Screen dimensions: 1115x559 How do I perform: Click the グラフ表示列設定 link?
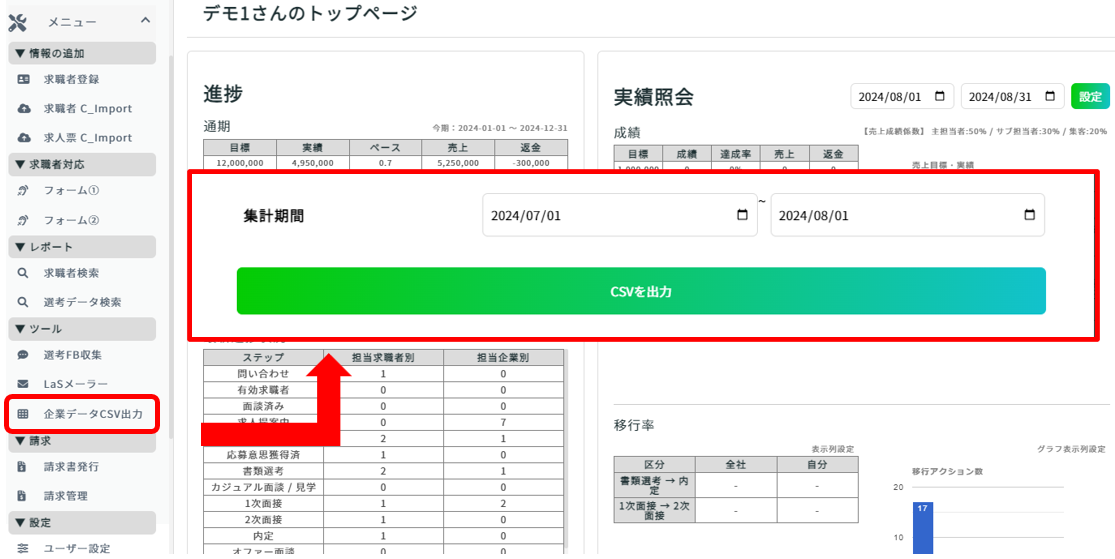(1072, 449)
